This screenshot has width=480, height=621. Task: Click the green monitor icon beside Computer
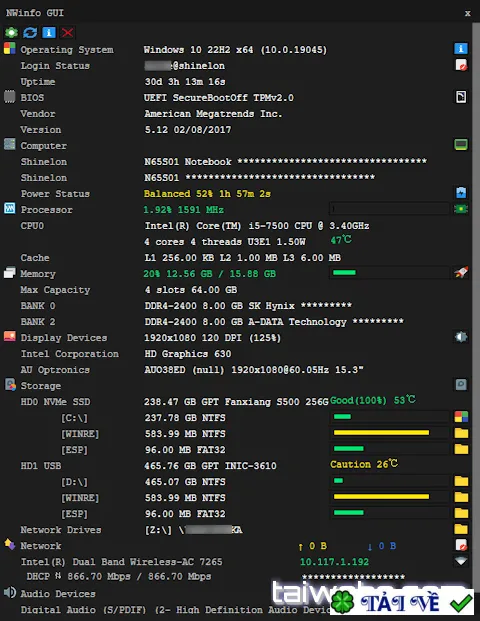[x=461, y=145]
